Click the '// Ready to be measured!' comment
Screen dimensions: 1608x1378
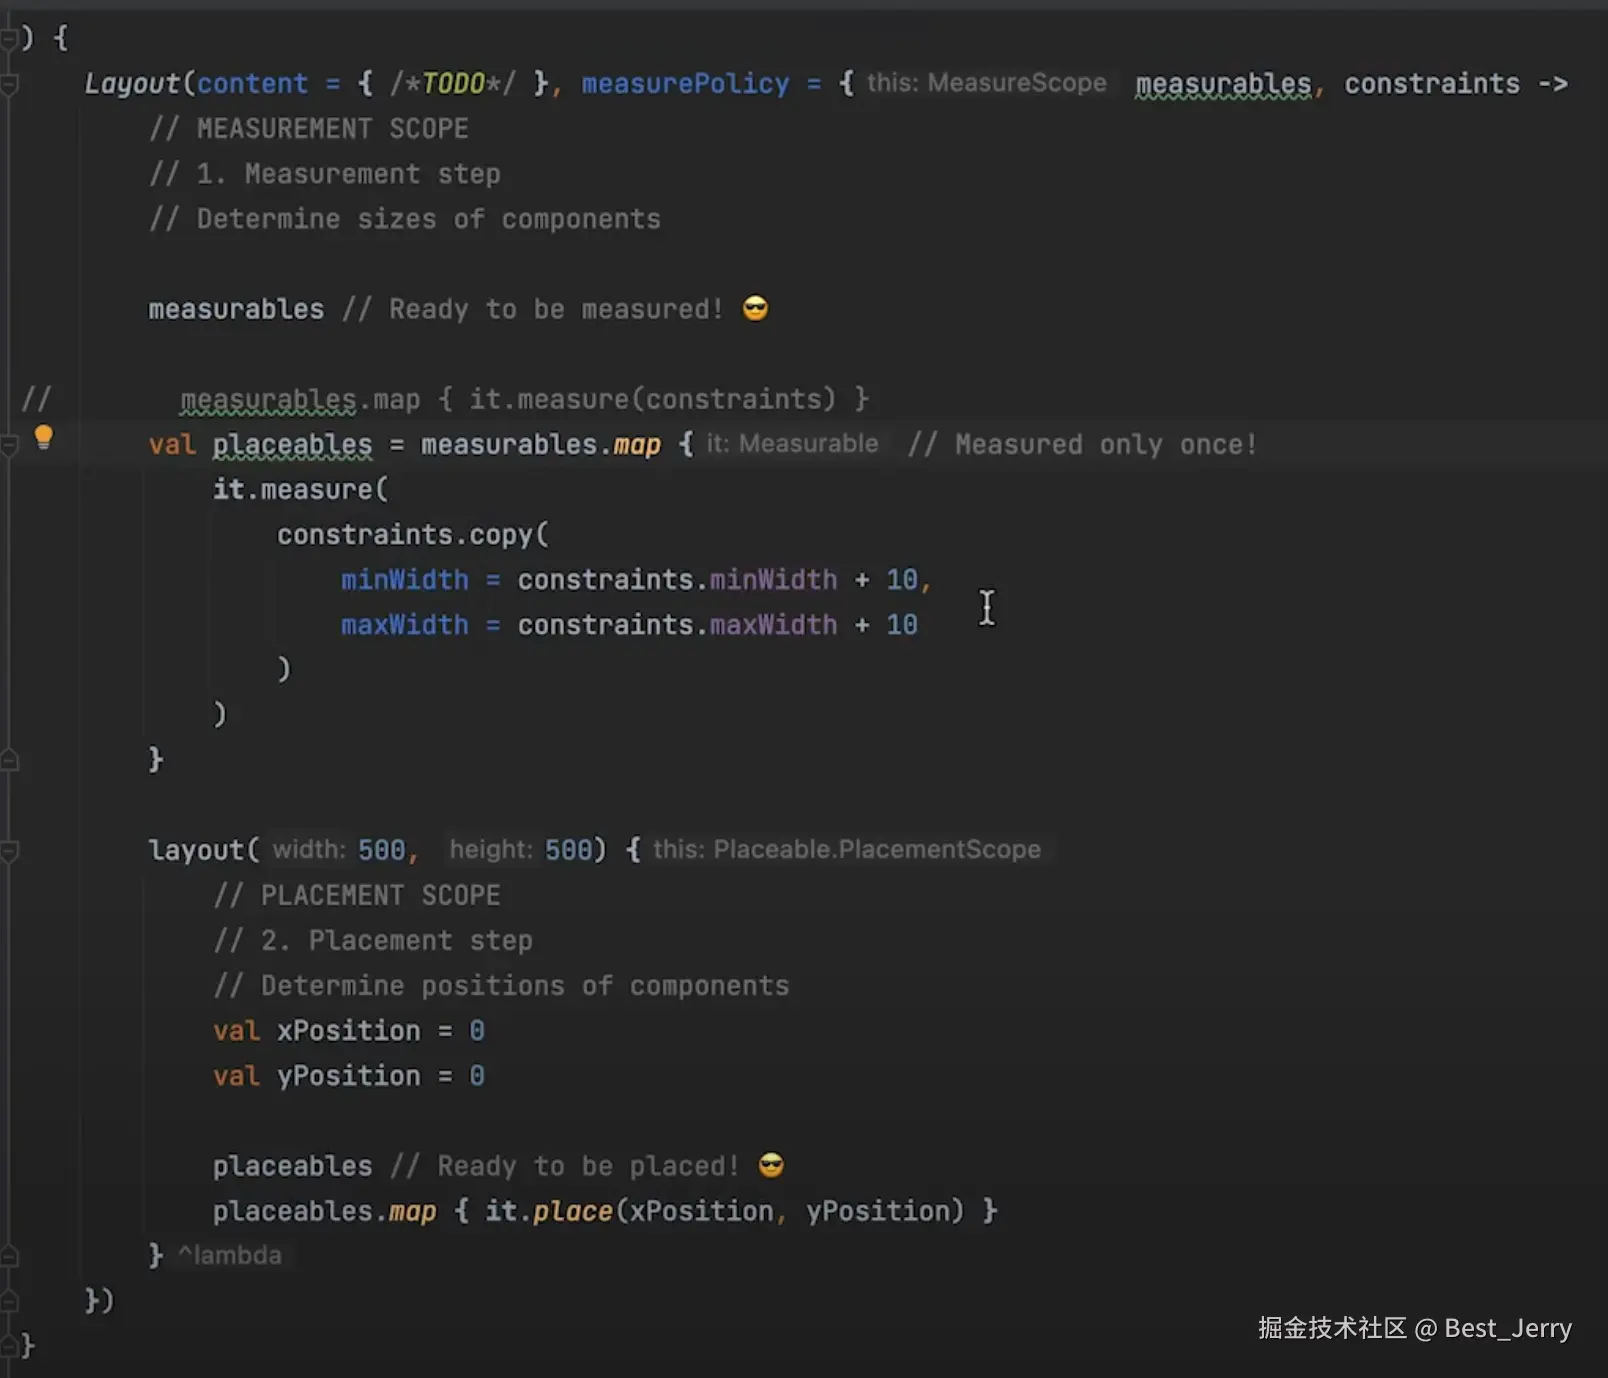coord(533,309)
